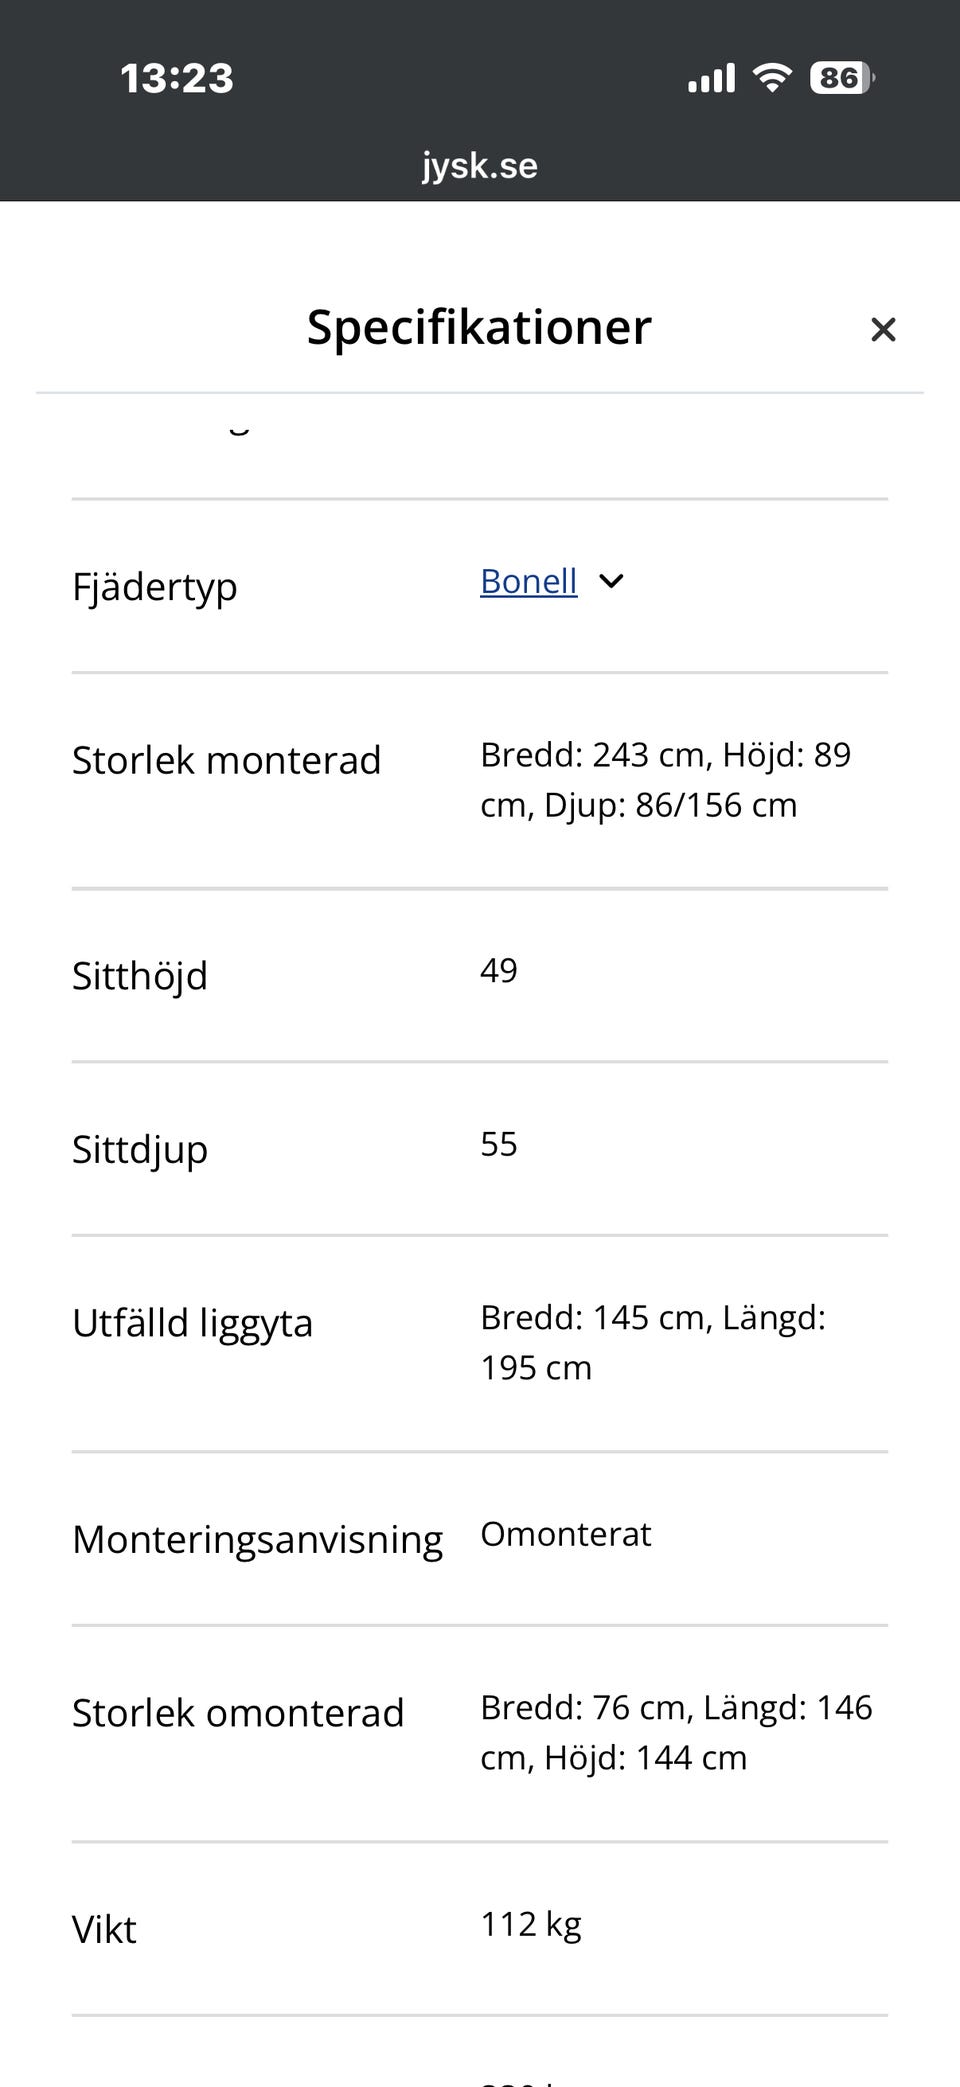This screenshot has width=960, height=2087.
Task: Select the Storlek omonterad row label
Action: click(x=238, y=1713)
